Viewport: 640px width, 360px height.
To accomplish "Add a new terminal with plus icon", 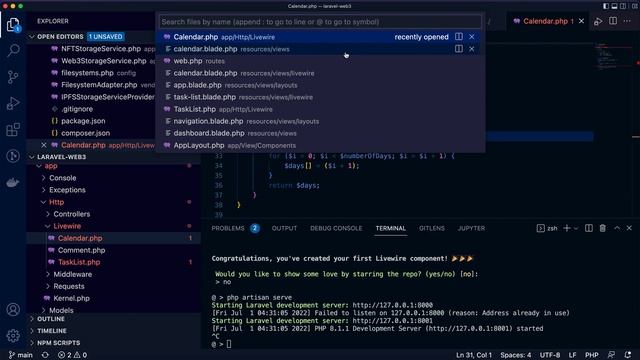I will pyautogui.click(x=567, y=228).
